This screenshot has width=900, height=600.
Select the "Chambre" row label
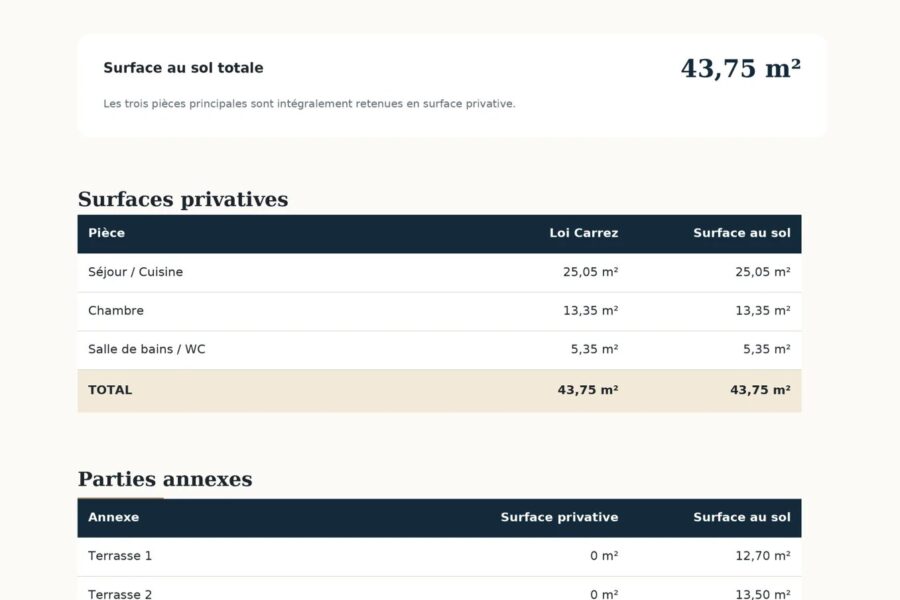pyautogui.click(x=116, y=311)
